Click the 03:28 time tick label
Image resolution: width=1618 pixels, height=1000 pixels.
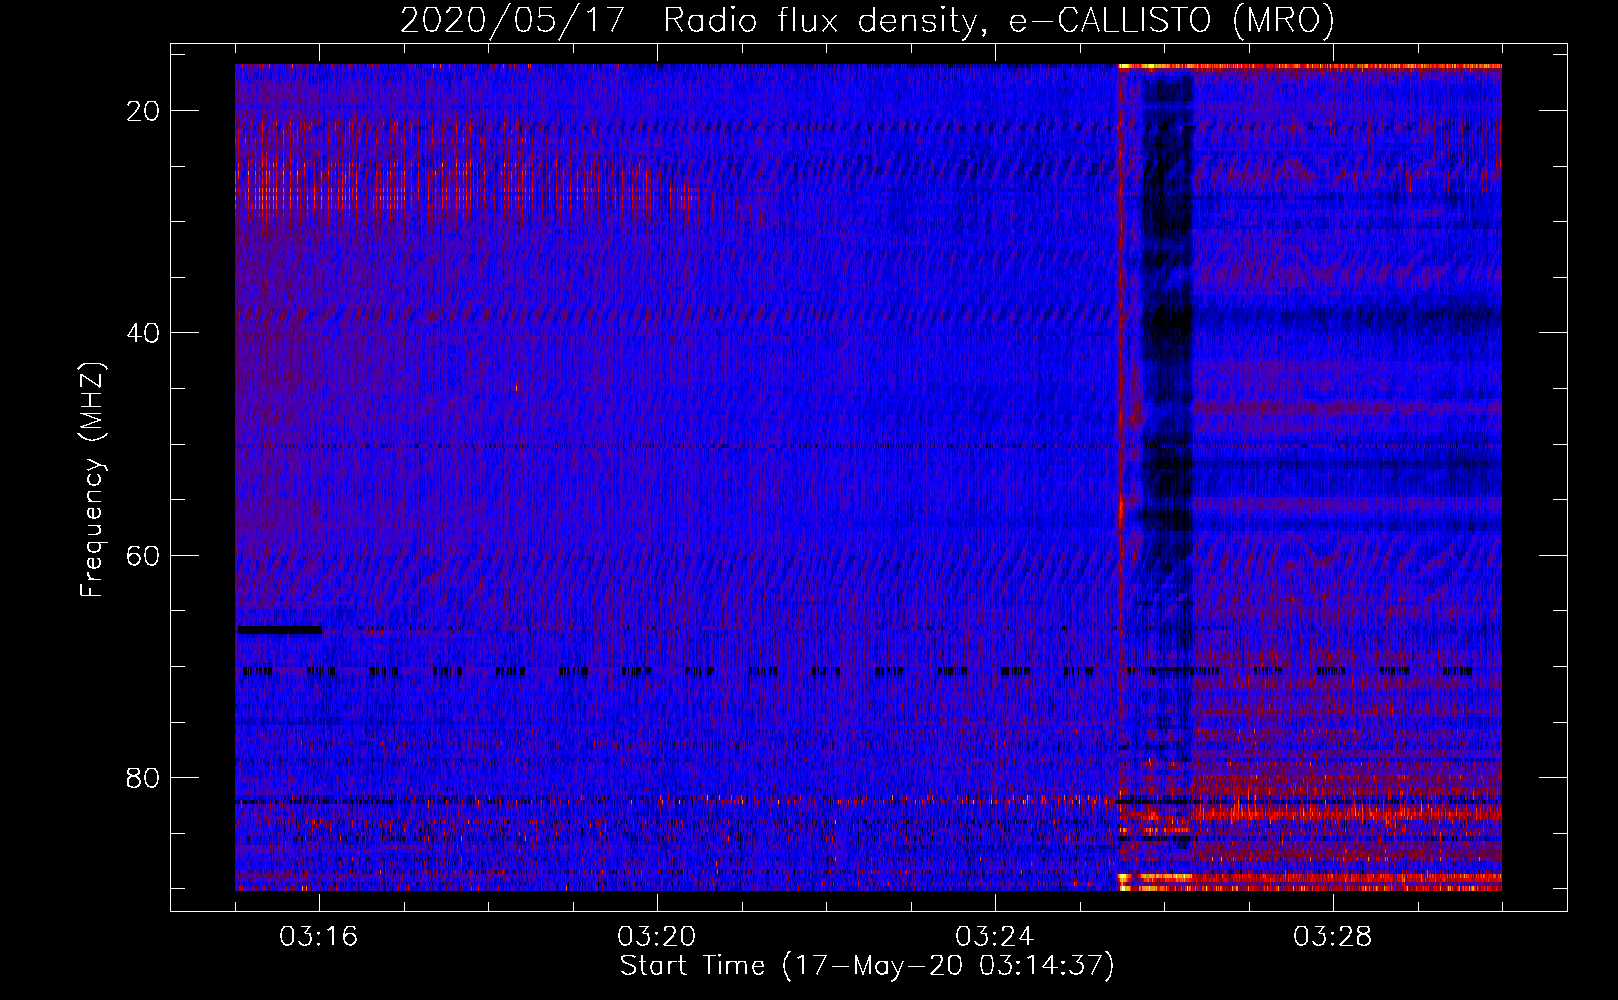point(1333,937)
